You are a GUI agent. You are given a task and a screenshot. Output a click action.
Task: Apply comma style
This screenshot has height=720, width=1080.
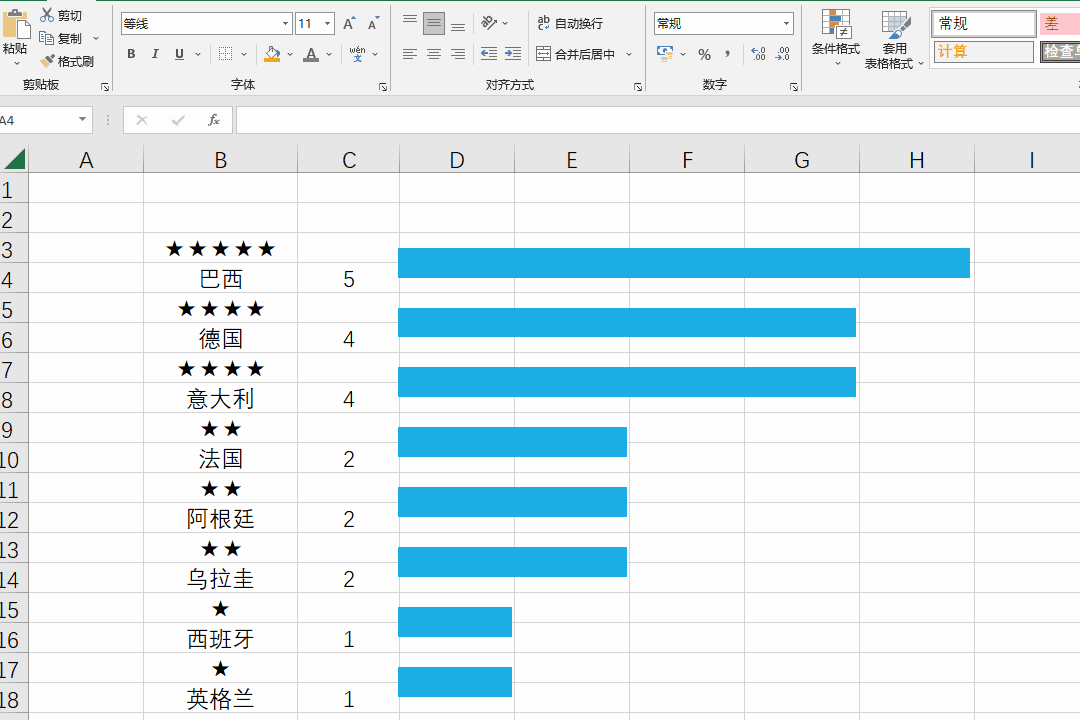(x=727, y=54)
